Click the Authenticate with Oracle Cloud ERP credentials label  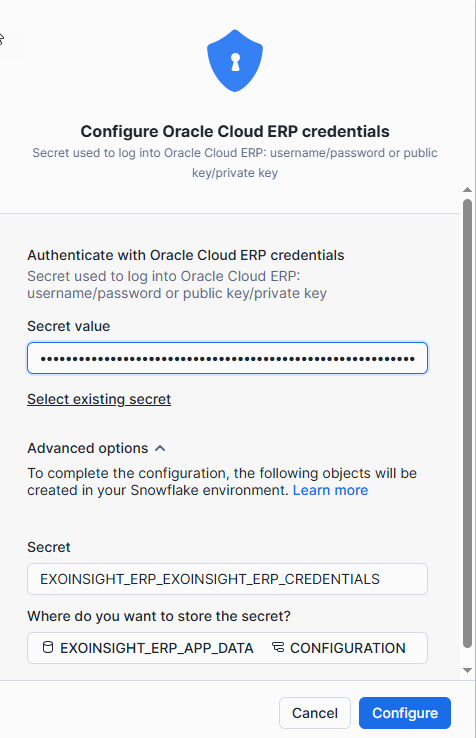186,255
